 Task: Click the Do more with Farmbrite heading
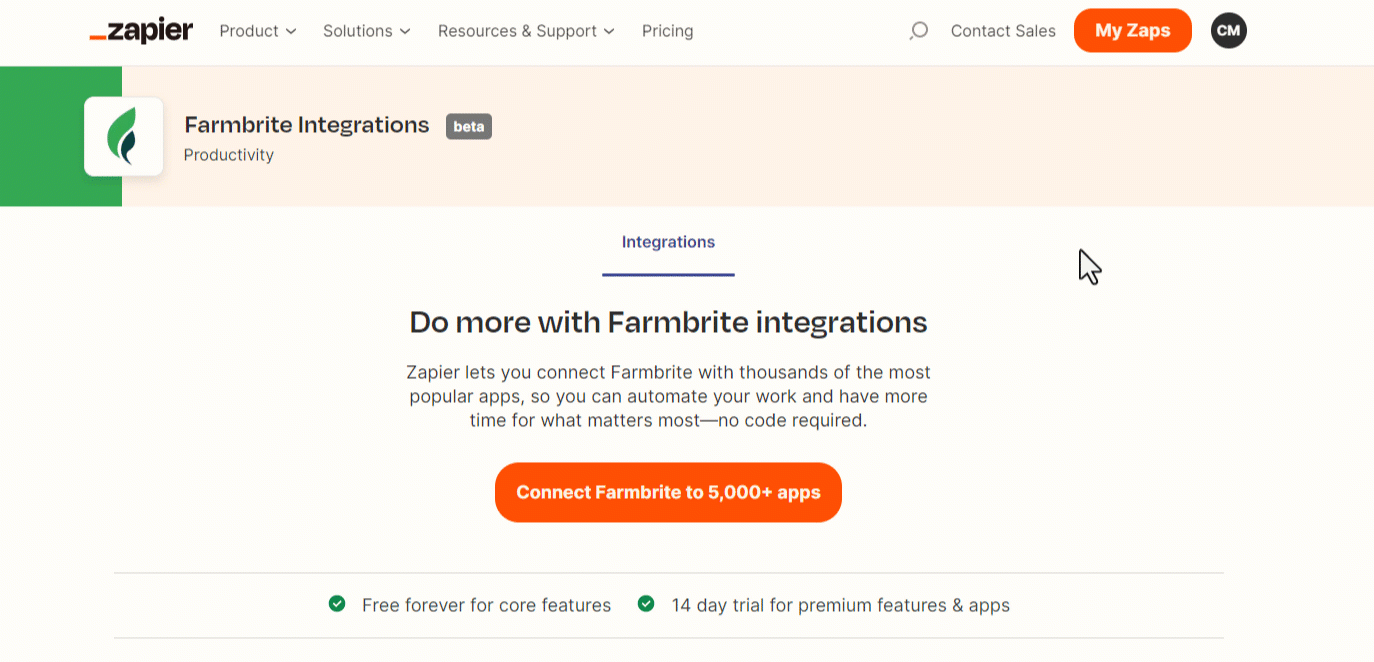pos(668,322)
